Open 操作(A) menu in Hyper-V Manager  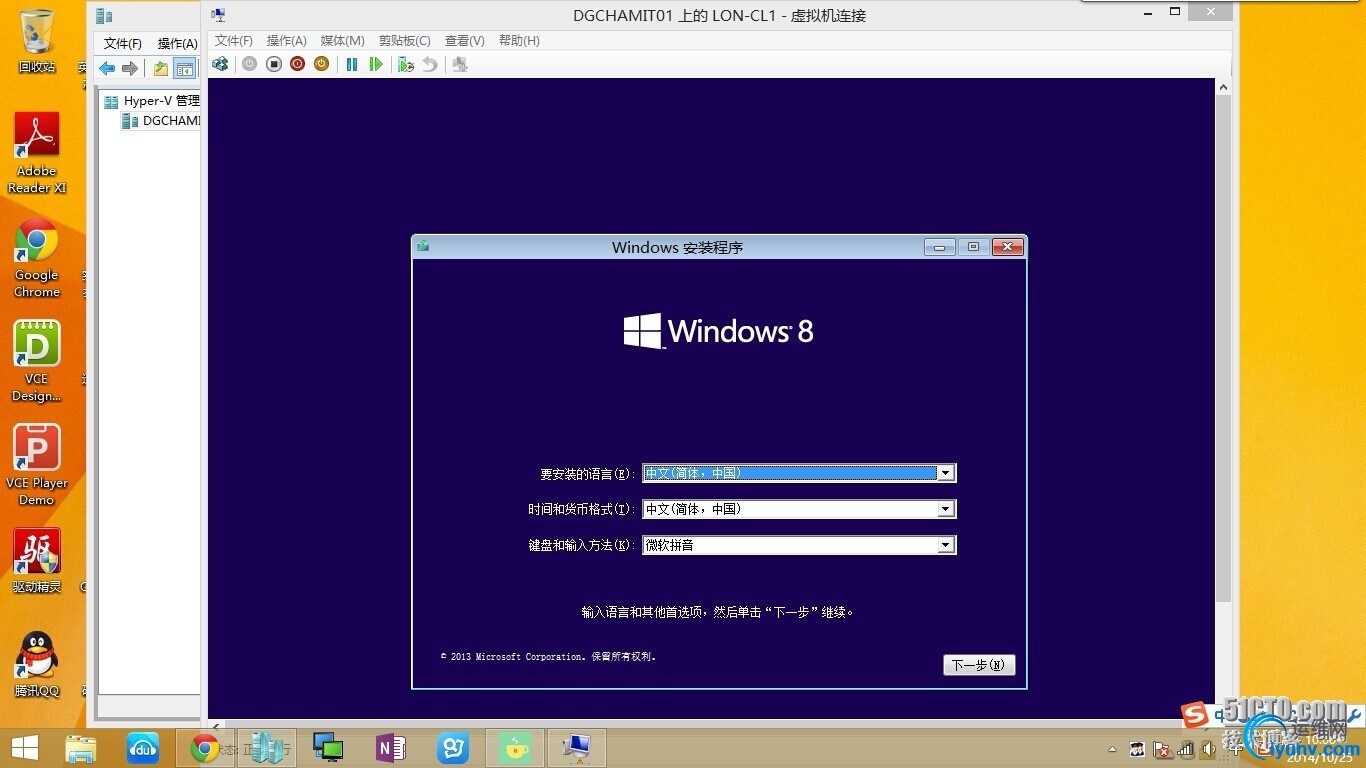click(177, 44)
